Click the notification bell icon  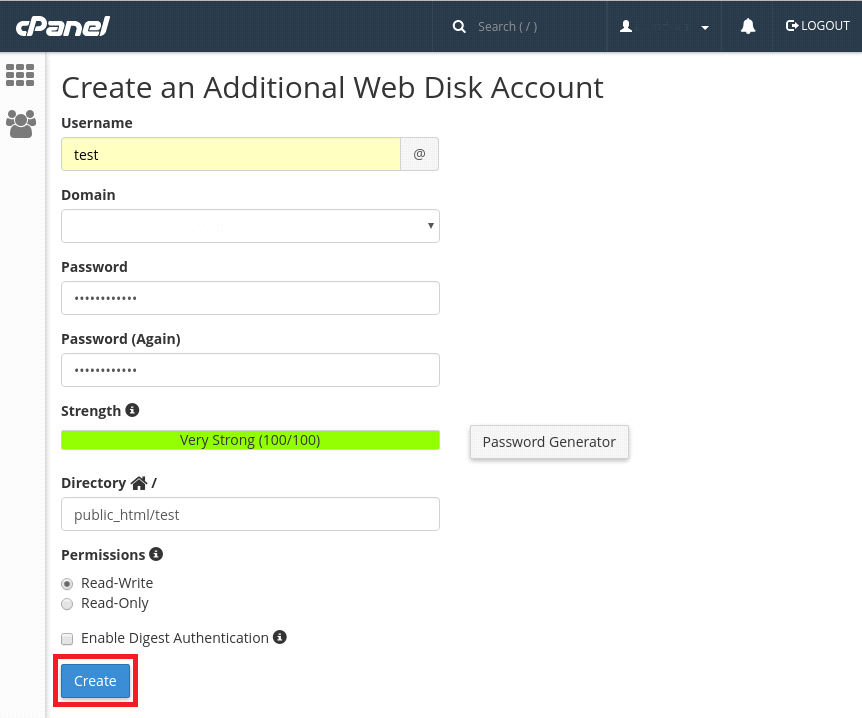(x=747, y=26)
